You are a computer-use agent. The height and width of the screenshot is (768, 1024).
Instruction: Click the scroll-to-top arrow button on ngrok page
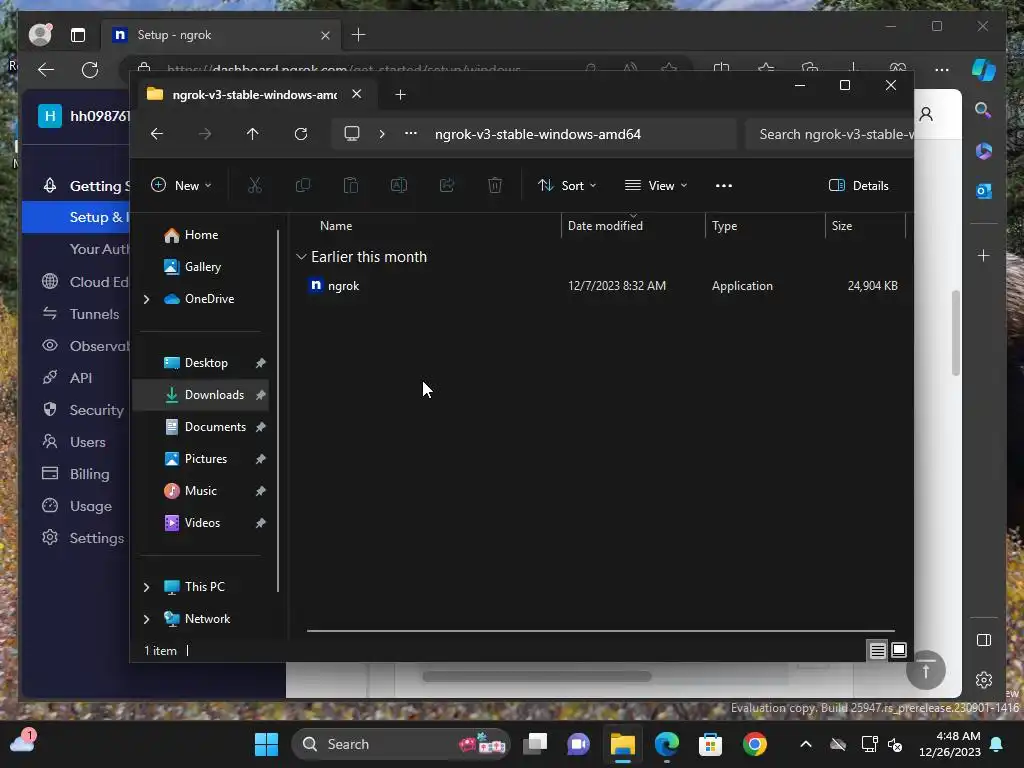pyautogui.click(x=926, y=670)
